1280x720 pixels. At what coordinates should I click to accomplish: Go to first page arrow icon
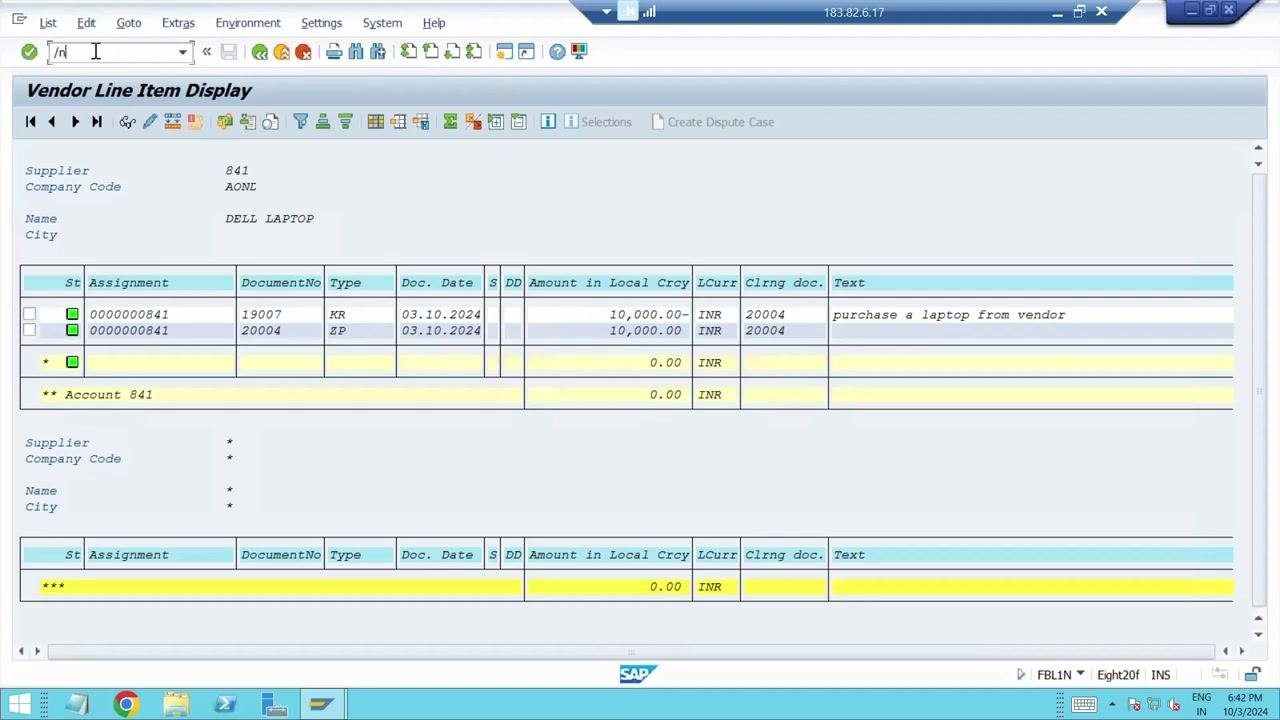30,122
